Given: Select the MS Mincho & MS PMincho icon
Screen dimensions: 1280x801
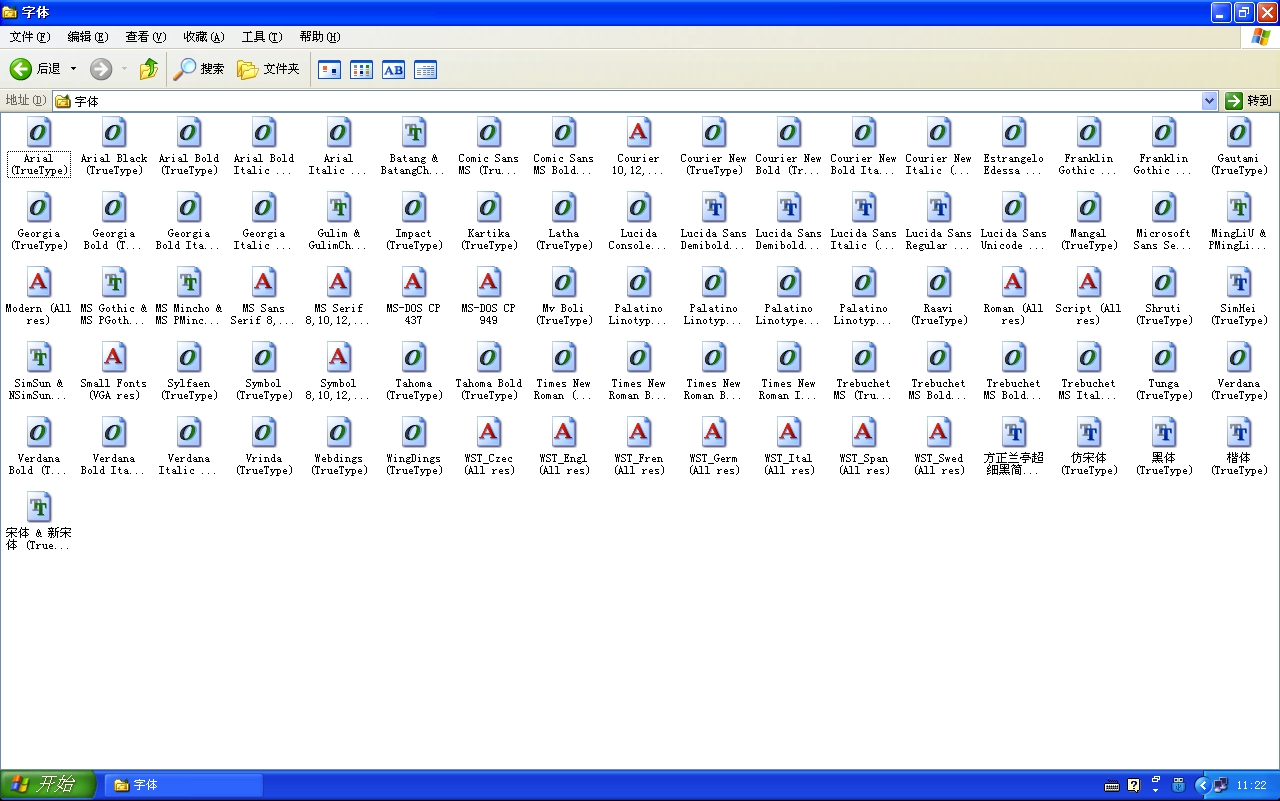Looking at the screenshot, I should coord(189,282).
